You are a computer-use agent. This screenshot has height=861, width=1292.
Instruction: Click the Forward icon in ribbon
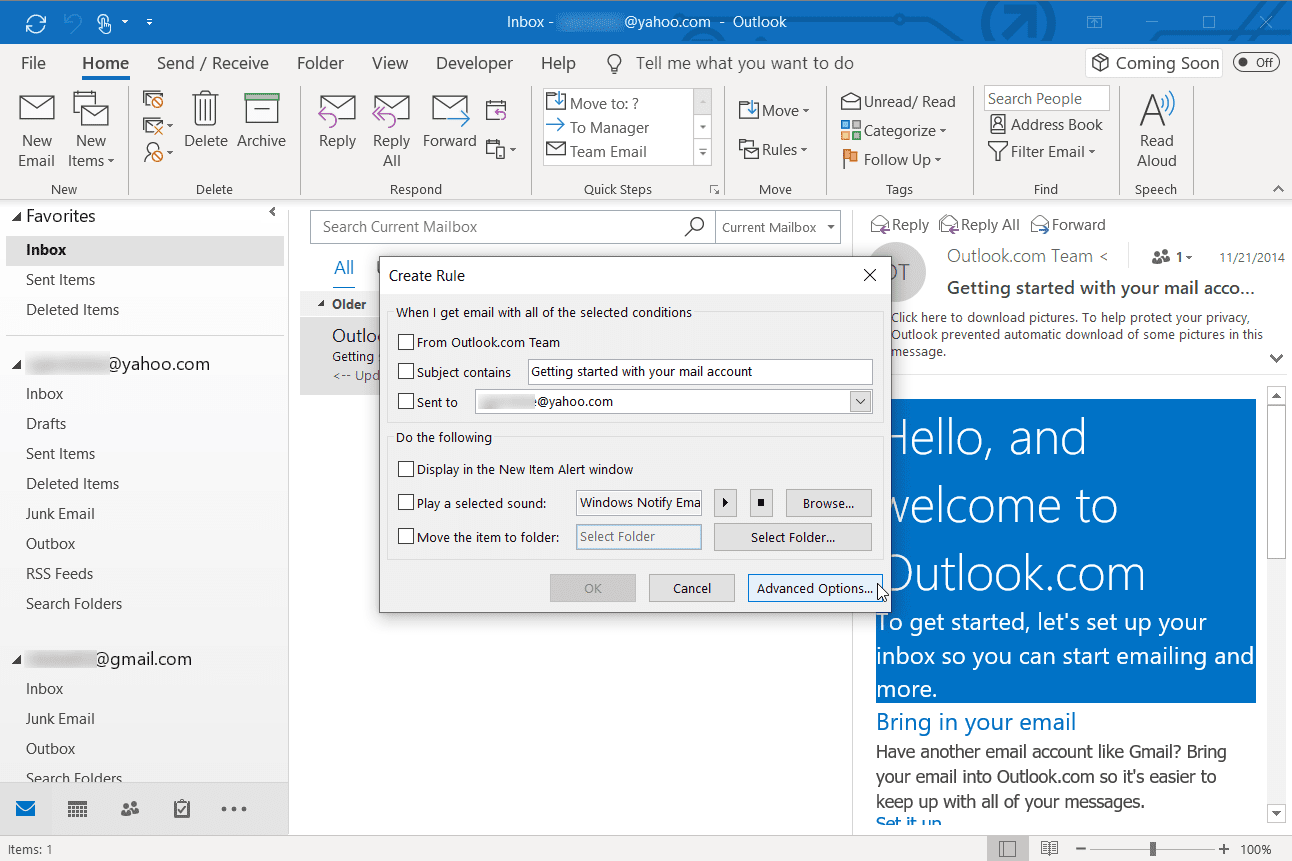tap(449, 109)
